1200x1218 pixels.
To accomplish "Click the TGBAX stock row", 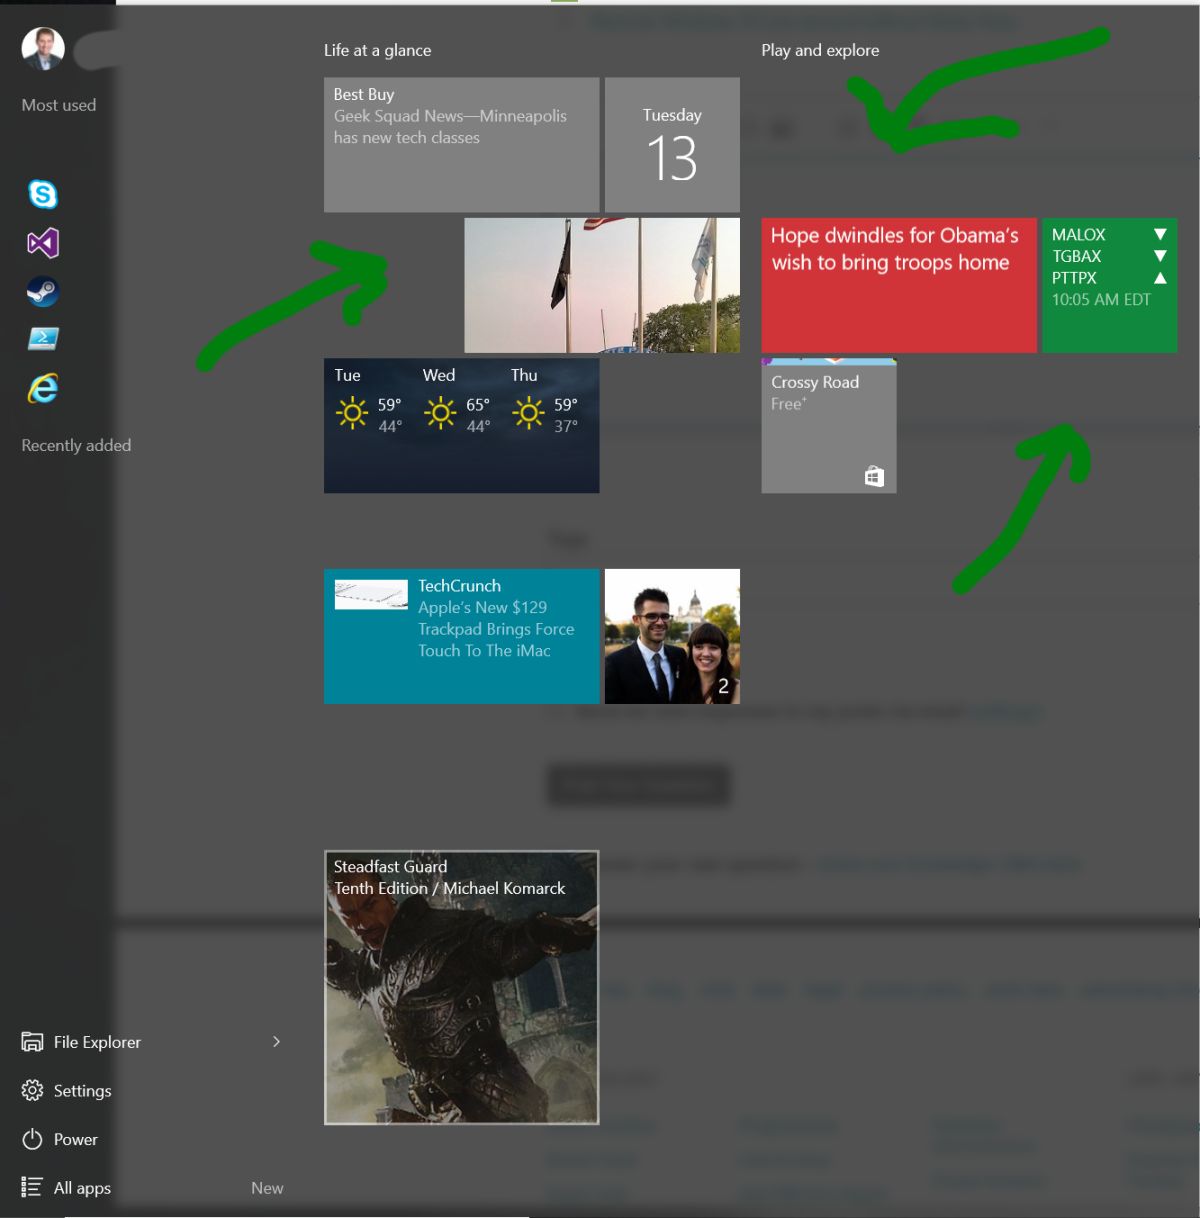I will pos(1109,256).
